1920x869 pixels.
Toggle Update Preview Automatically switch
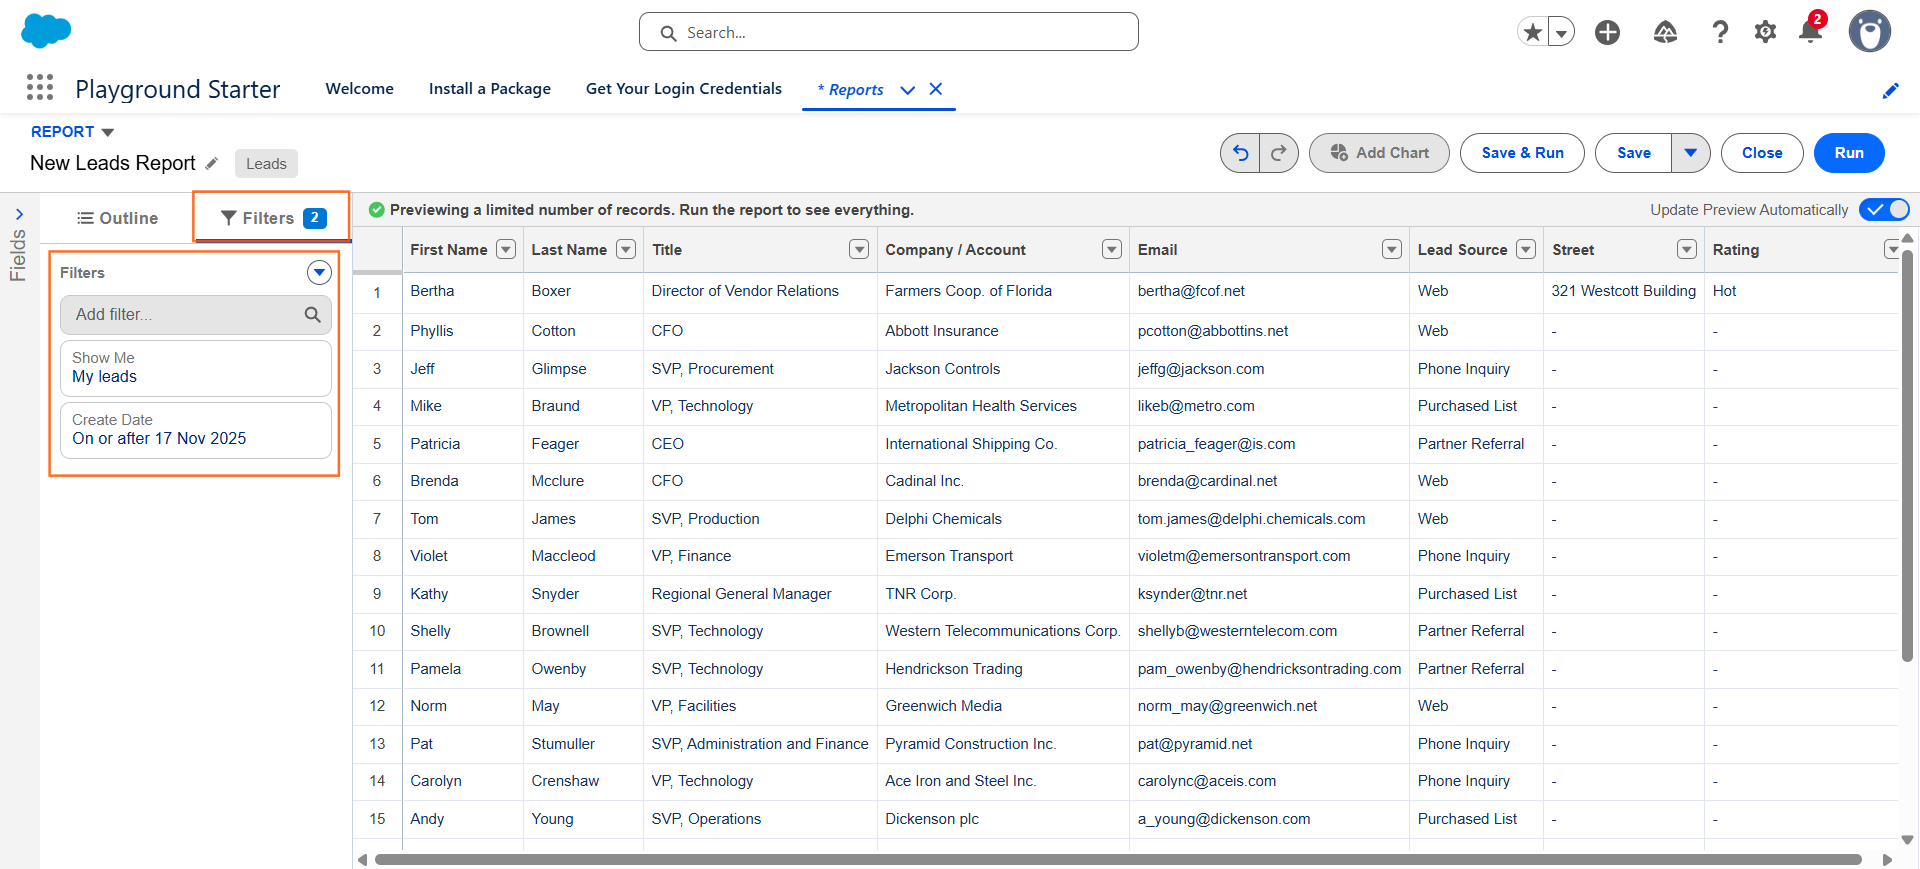point(1884,209)
